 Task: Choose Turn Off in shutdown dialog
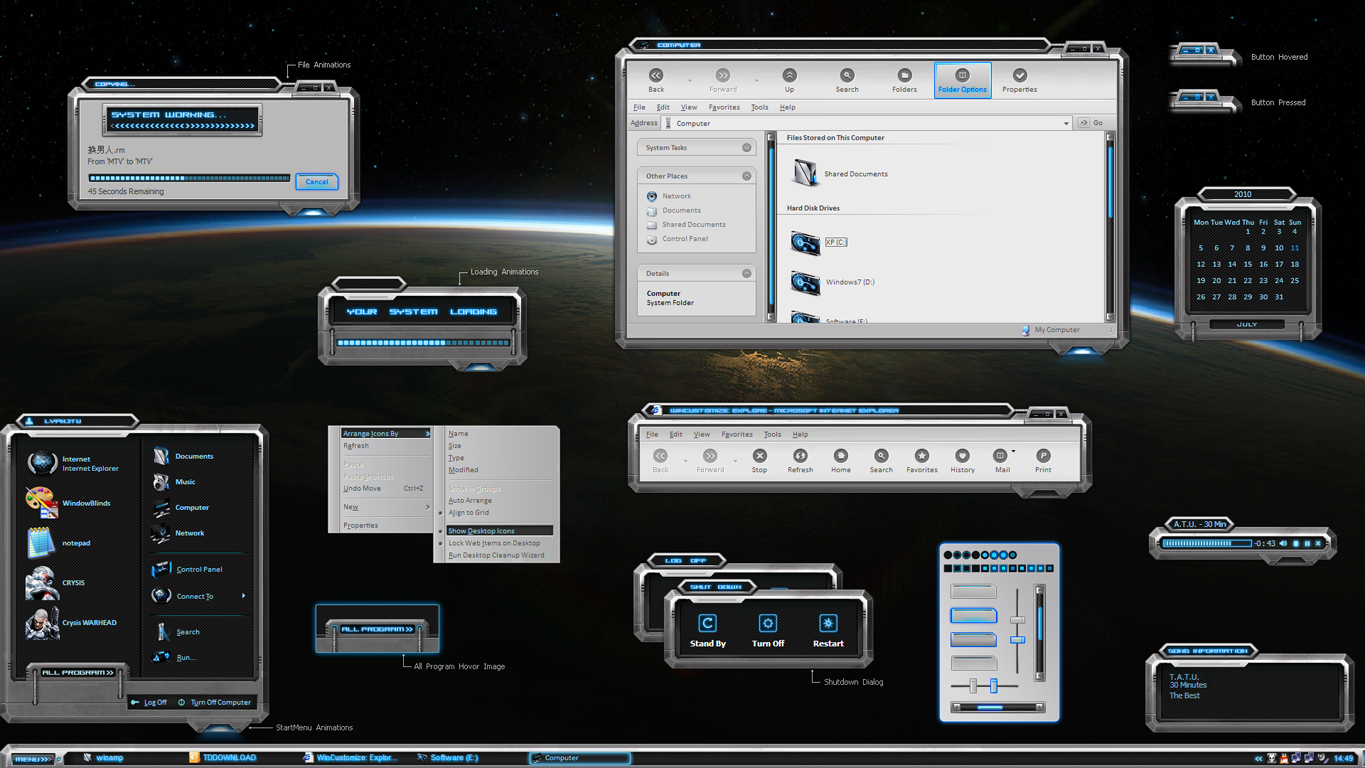pyautogui.click(x=768, y=630)
